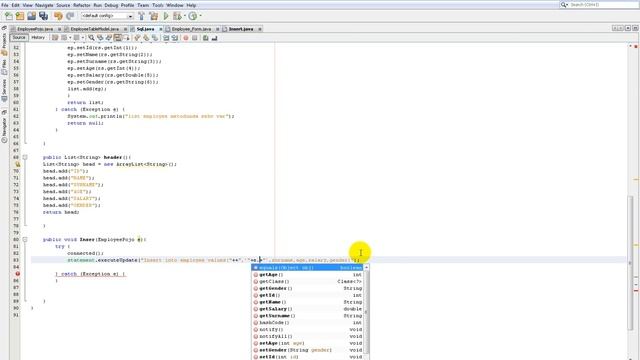Click the Redo arrow icon
640x360 pixels.
(70, 16)
